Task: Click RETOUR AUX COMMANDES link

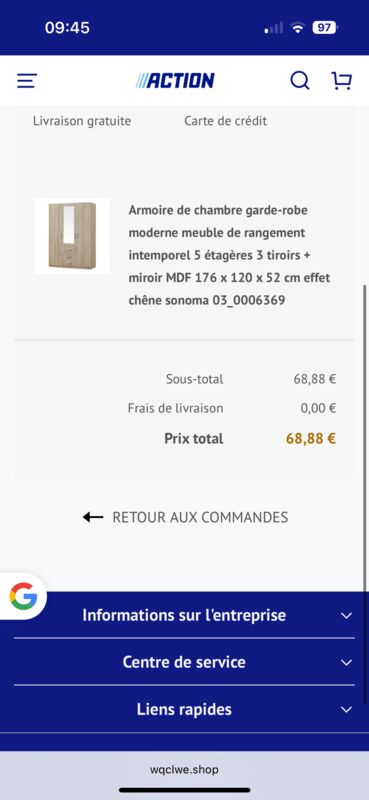Action: [200, 517]
